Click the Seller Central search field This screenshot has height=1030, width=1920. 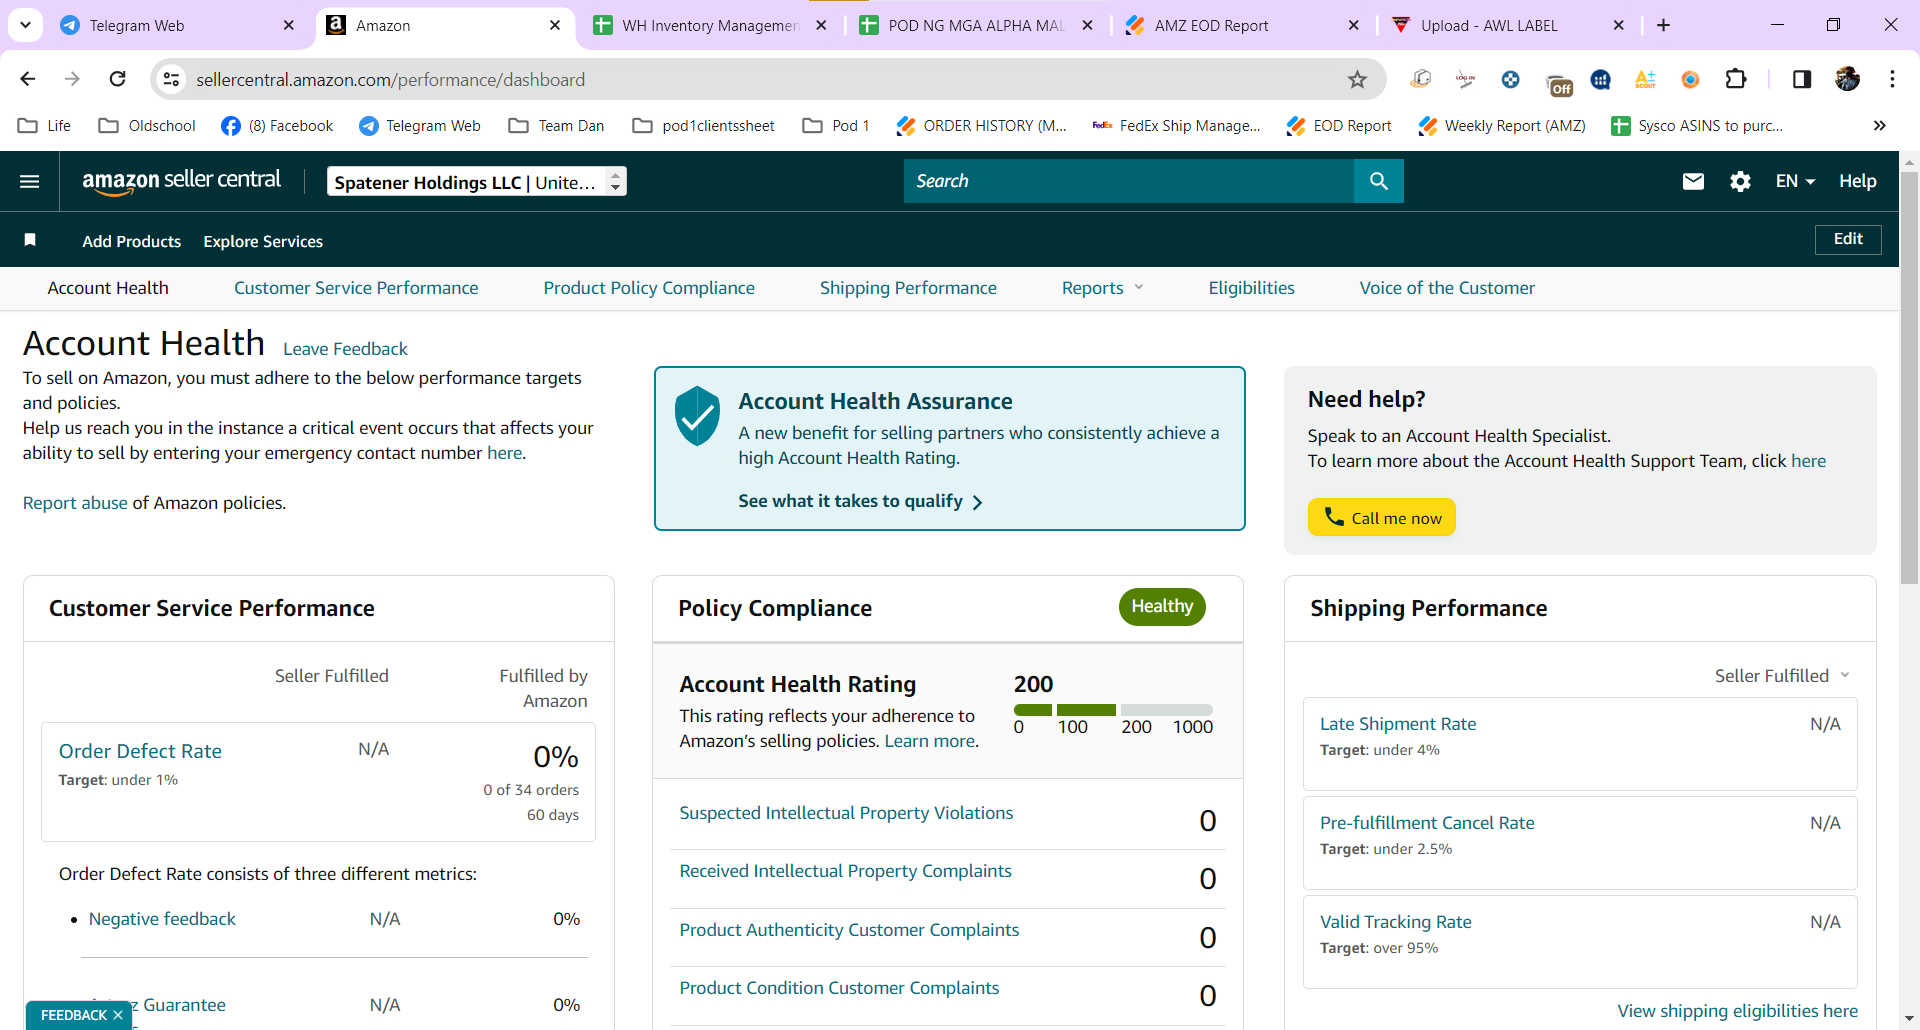pyautogui.click(x=1129, y=181)
